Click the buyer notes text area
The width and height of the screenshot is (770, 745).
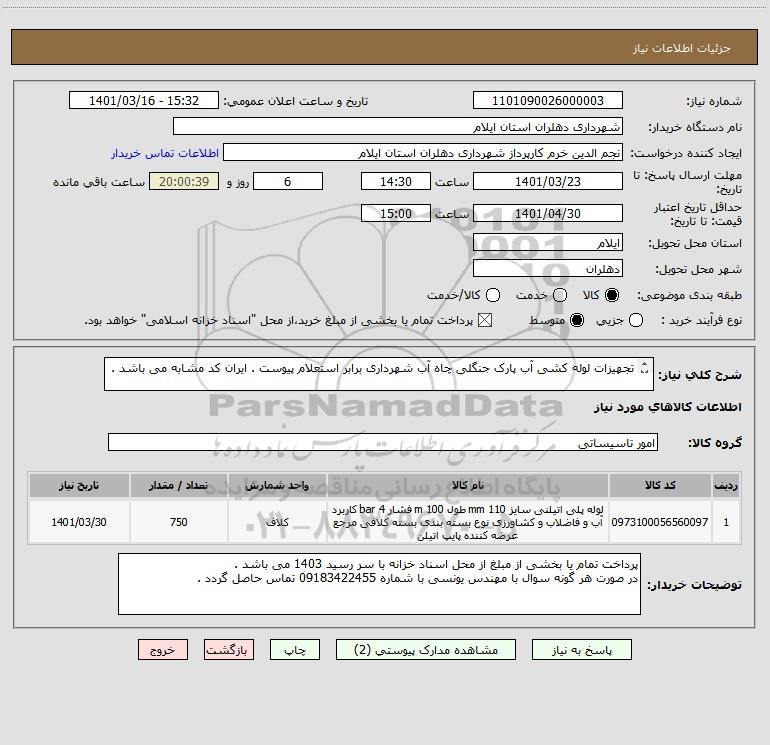(x=379, y=584)
